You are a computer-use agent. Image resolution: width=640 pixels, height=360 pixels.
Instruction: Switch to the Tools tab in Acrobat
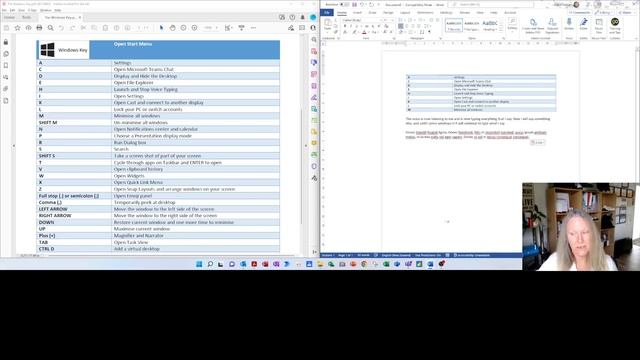pyautogui.click(x=27, y=18)
